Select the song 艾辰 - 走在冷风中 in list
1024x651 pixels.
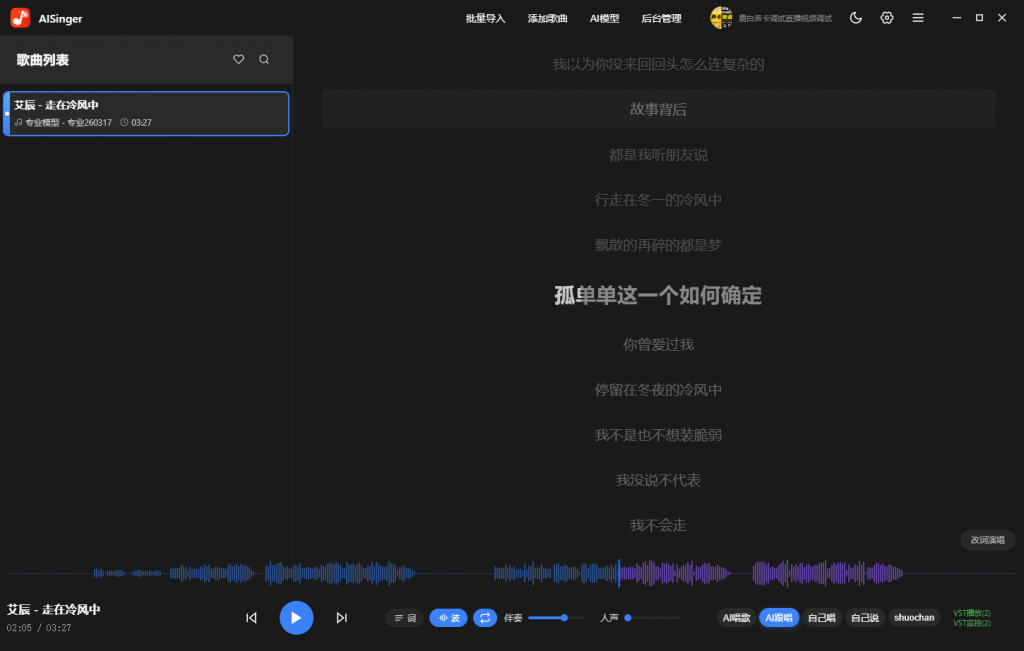tap(146, 113)
